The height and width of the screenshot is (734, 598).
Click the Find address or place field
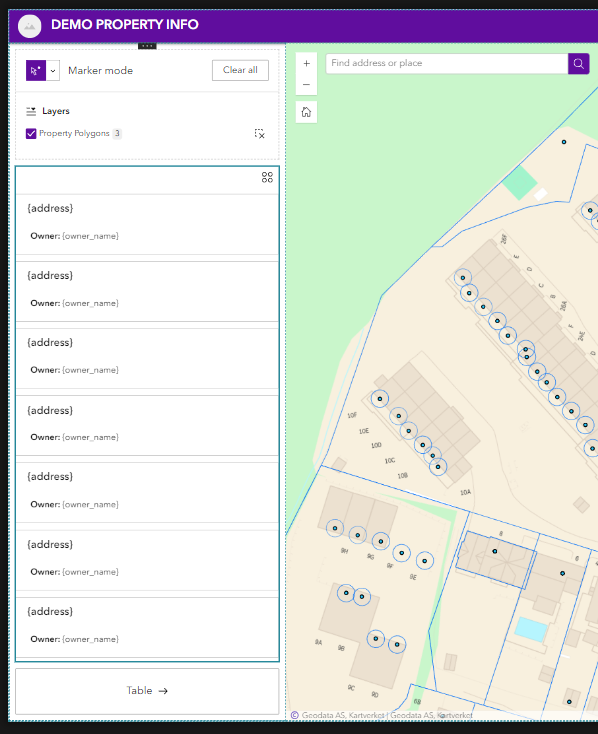(x=447, y=63)
